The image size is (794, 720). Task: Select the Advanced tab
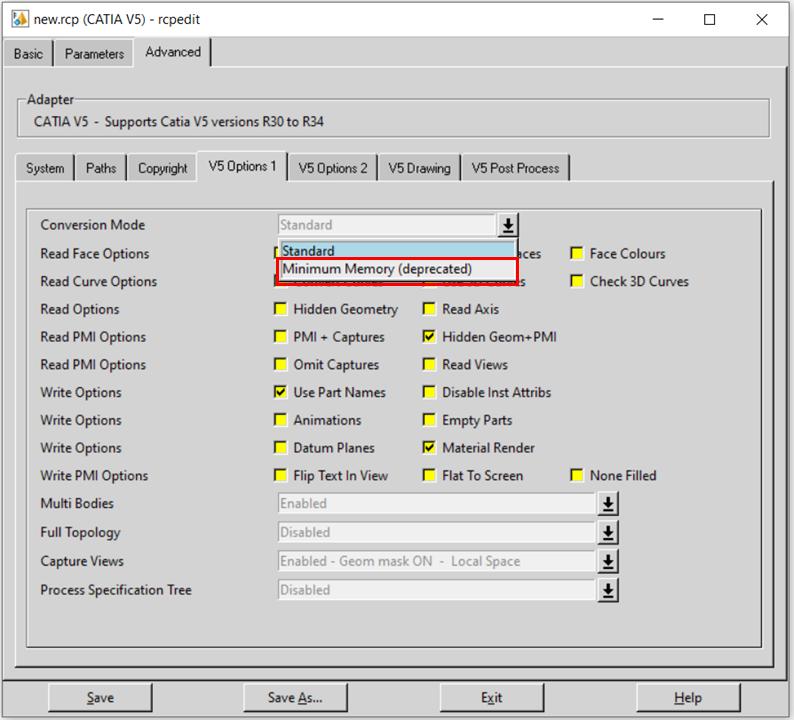(x=173, y=52)
